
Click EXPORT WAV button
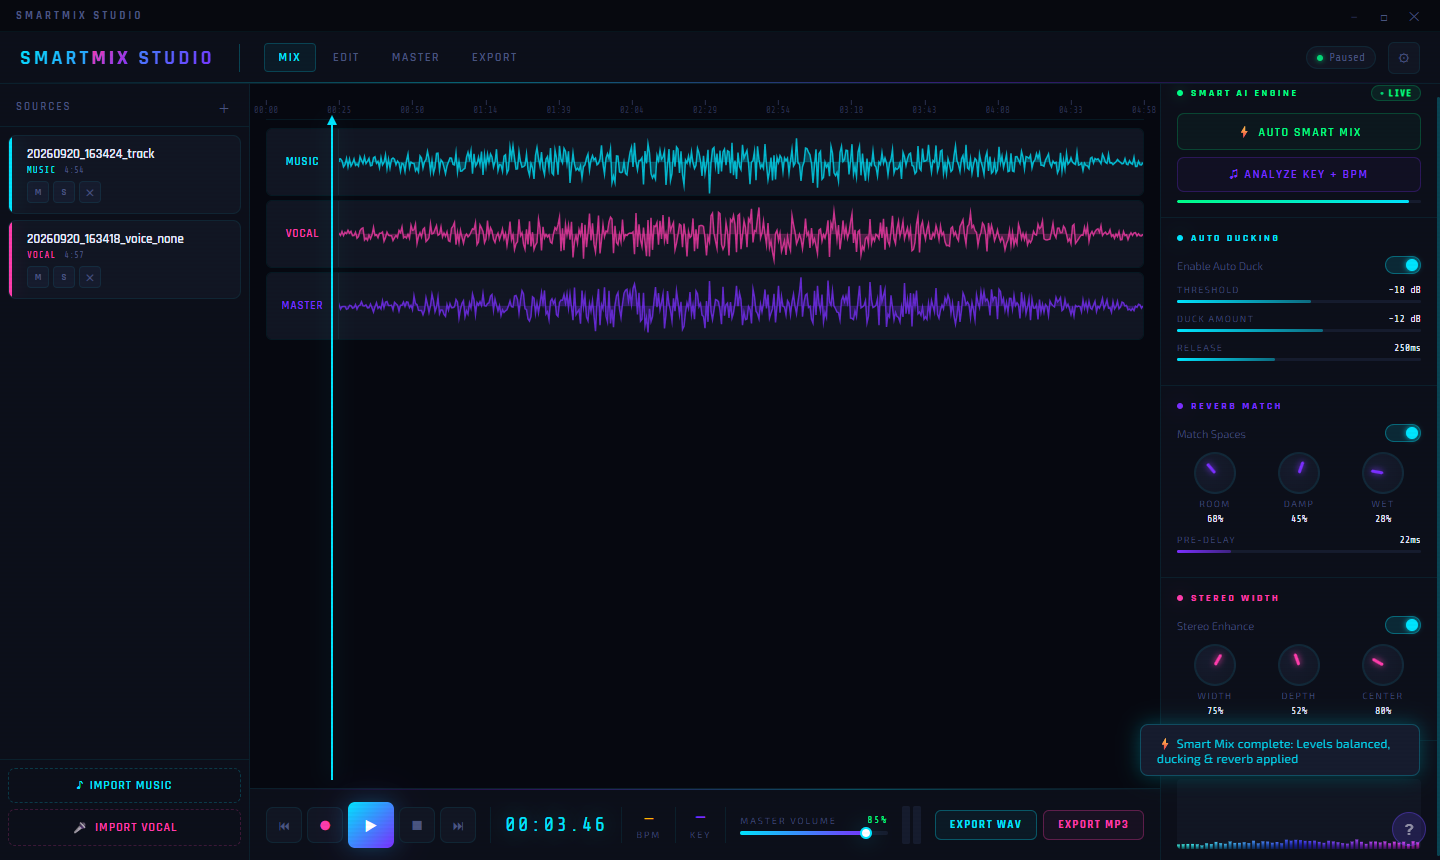(x=986, y=825)
